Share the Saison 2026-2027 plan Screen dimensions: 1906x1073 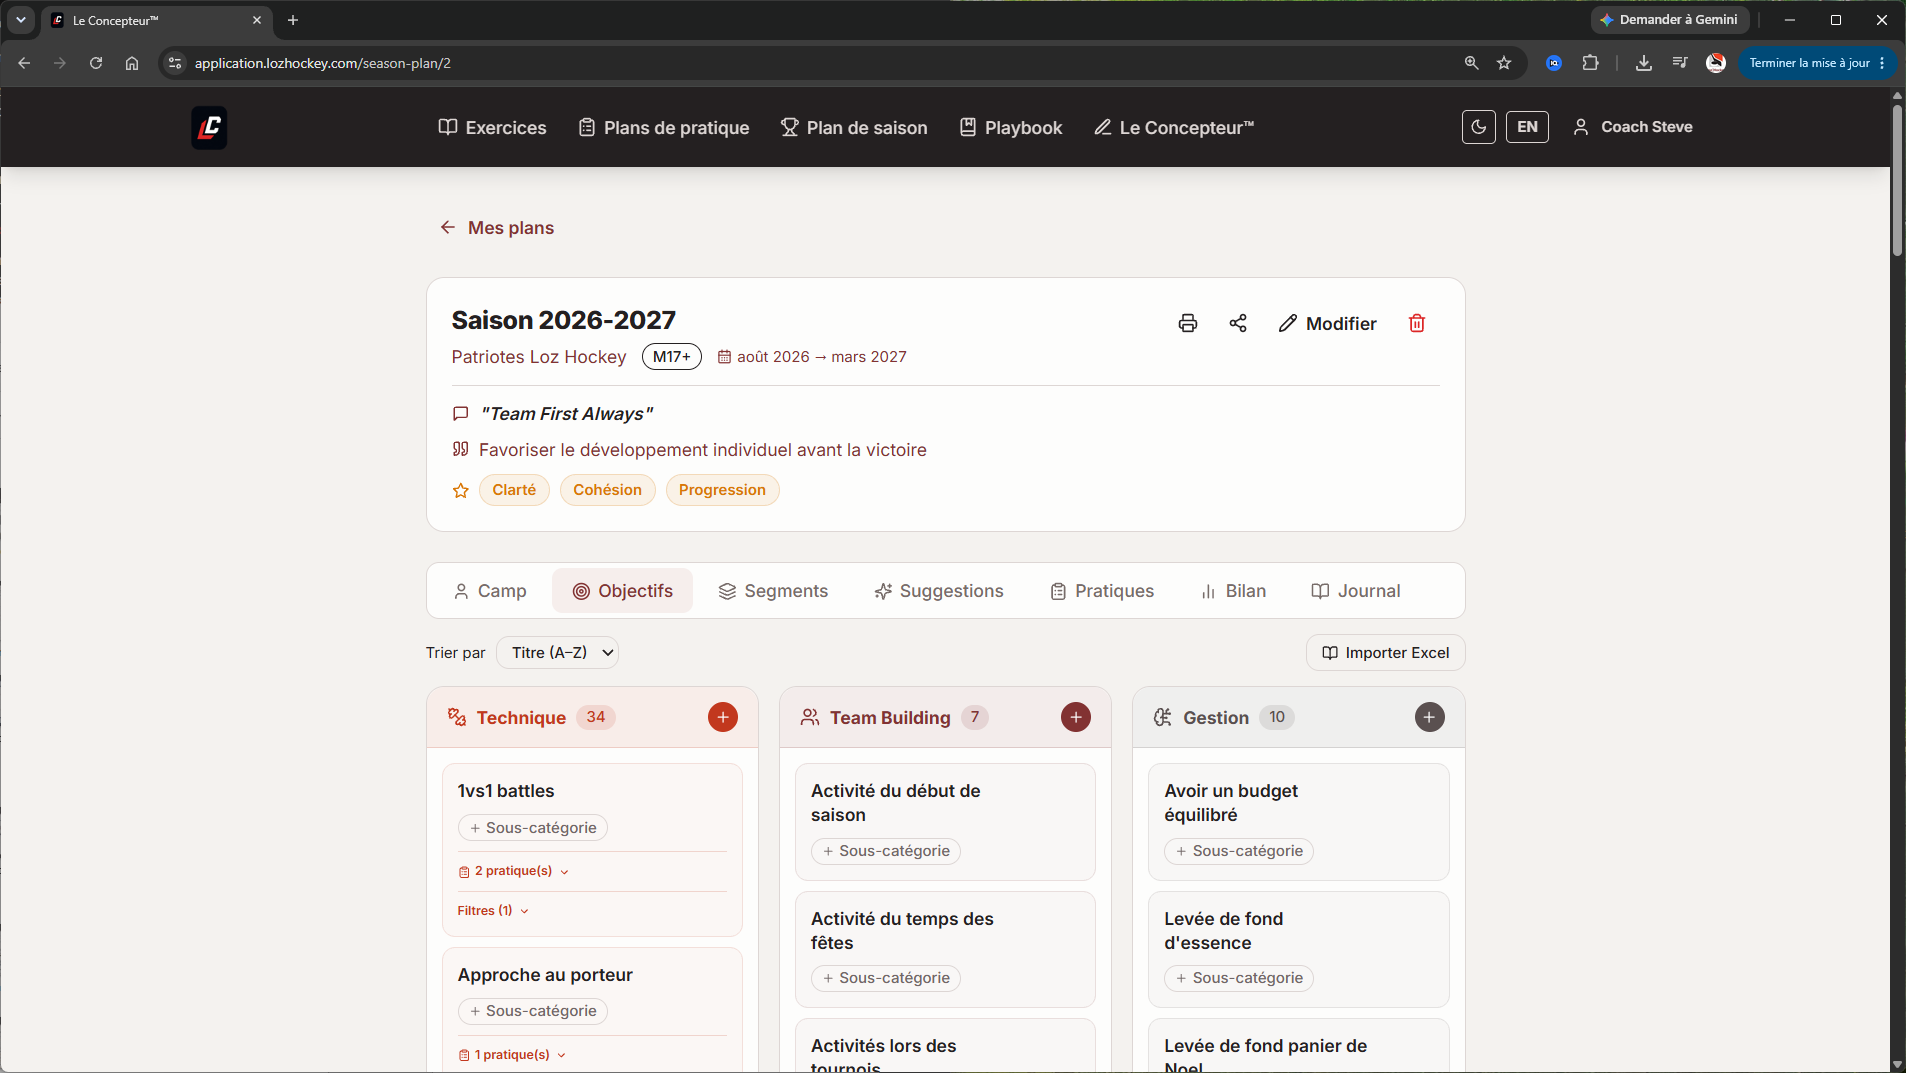[1238, 323]
